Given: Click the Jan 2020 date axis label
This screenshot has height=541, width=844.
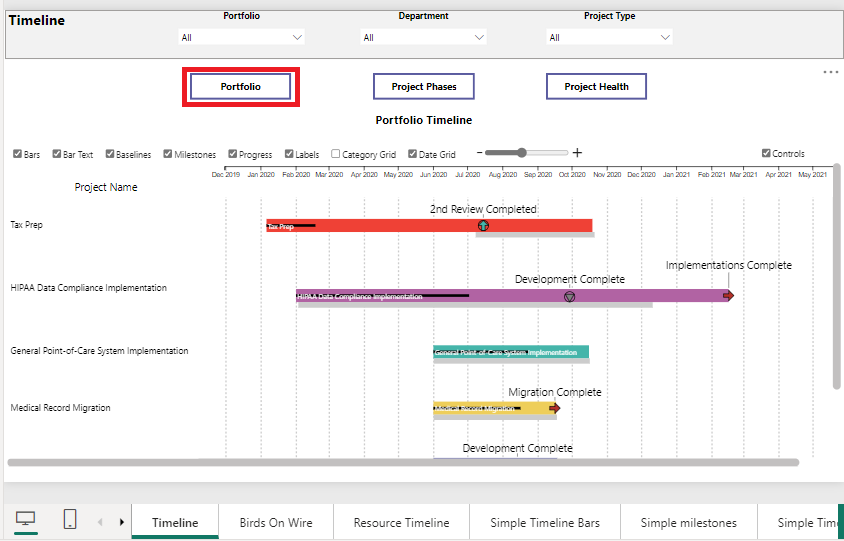Looking at the screenshot, I should [x=261, y=174].
